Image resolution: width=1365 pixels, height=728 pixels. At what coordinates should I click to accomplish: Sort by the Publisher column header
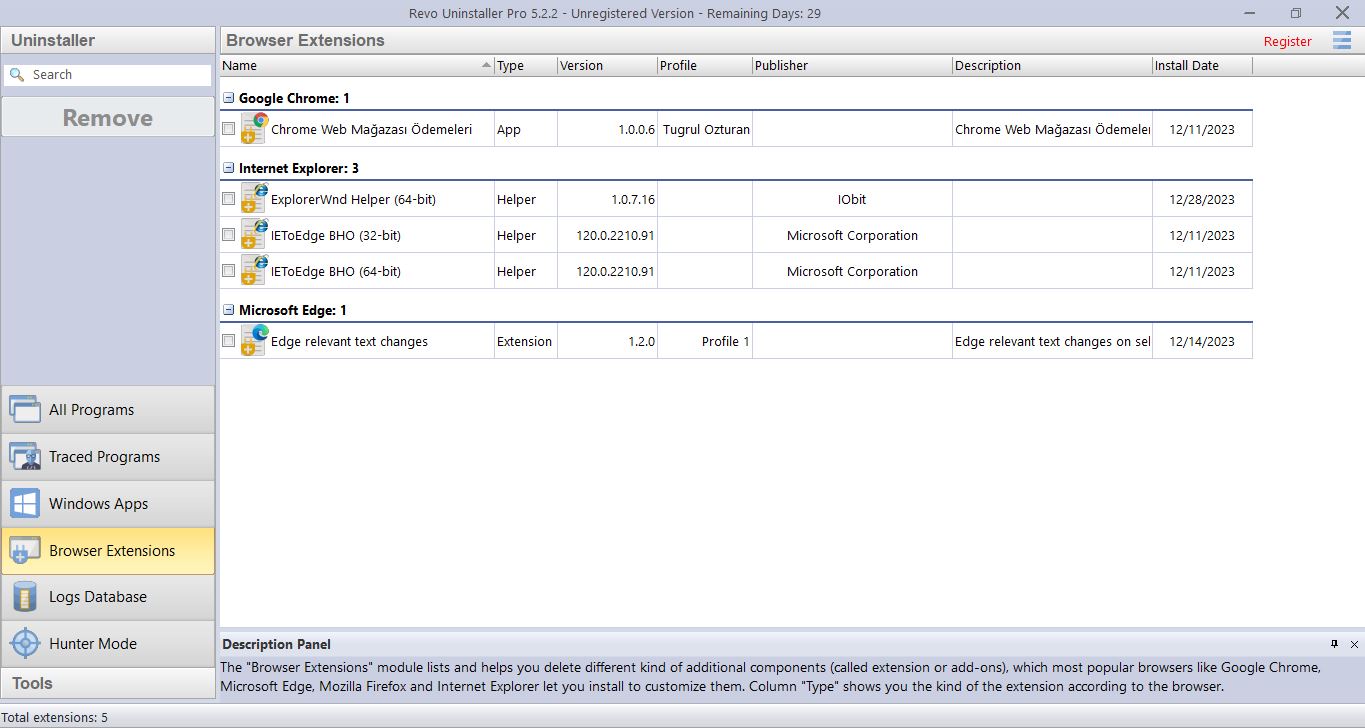point(852,65)
